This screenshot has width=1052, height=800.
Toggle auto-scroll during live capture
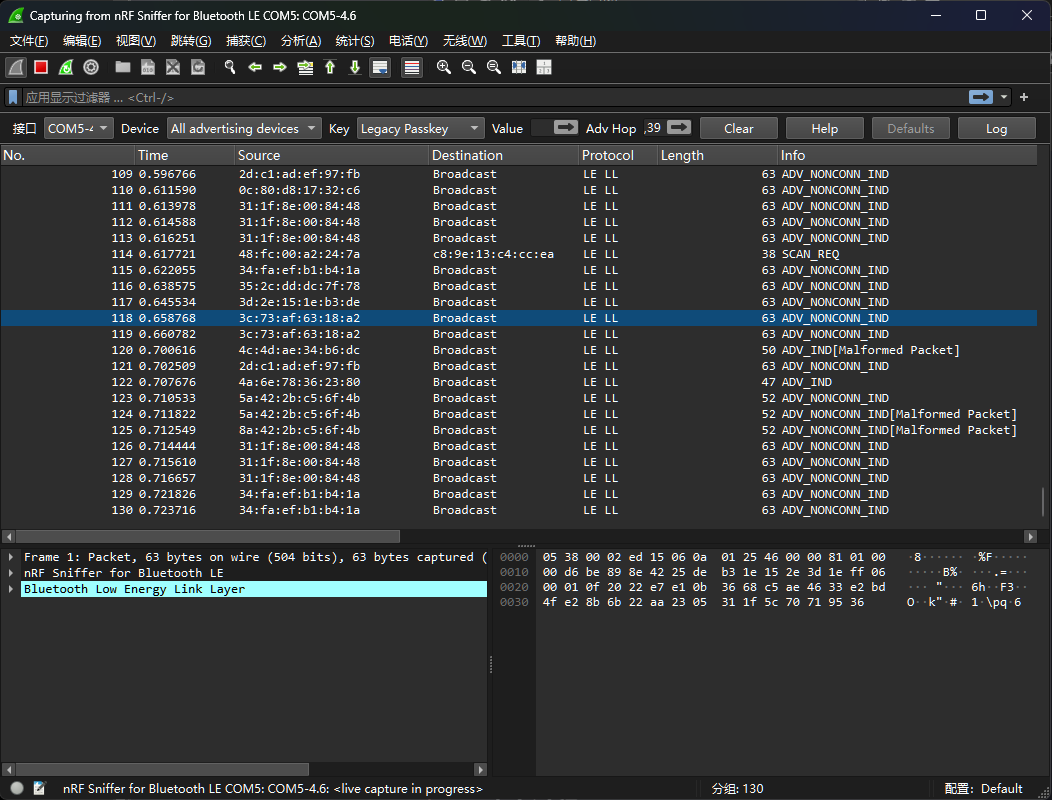coord(380,67)
